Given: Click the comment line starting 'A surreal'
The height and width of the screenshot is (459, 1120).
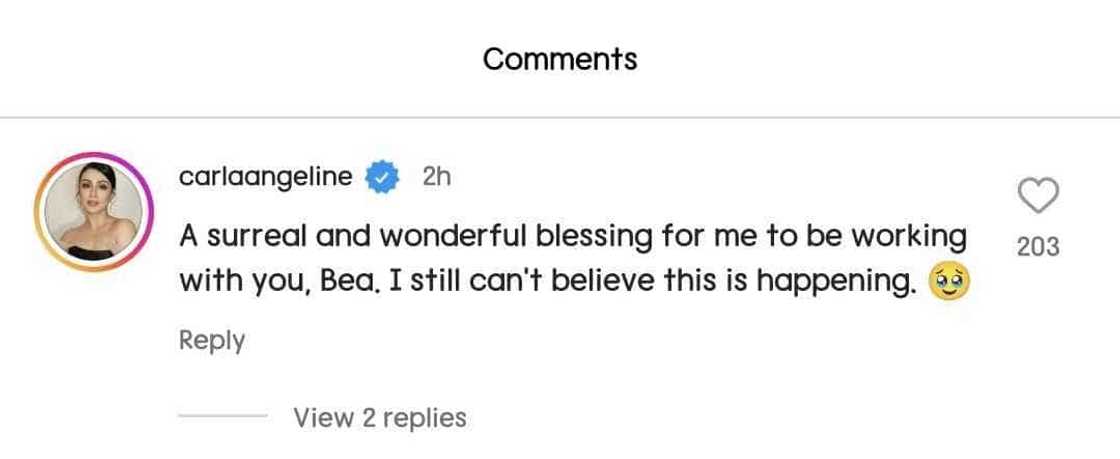Looking at the screenshot, I should [x=572, y=236].
